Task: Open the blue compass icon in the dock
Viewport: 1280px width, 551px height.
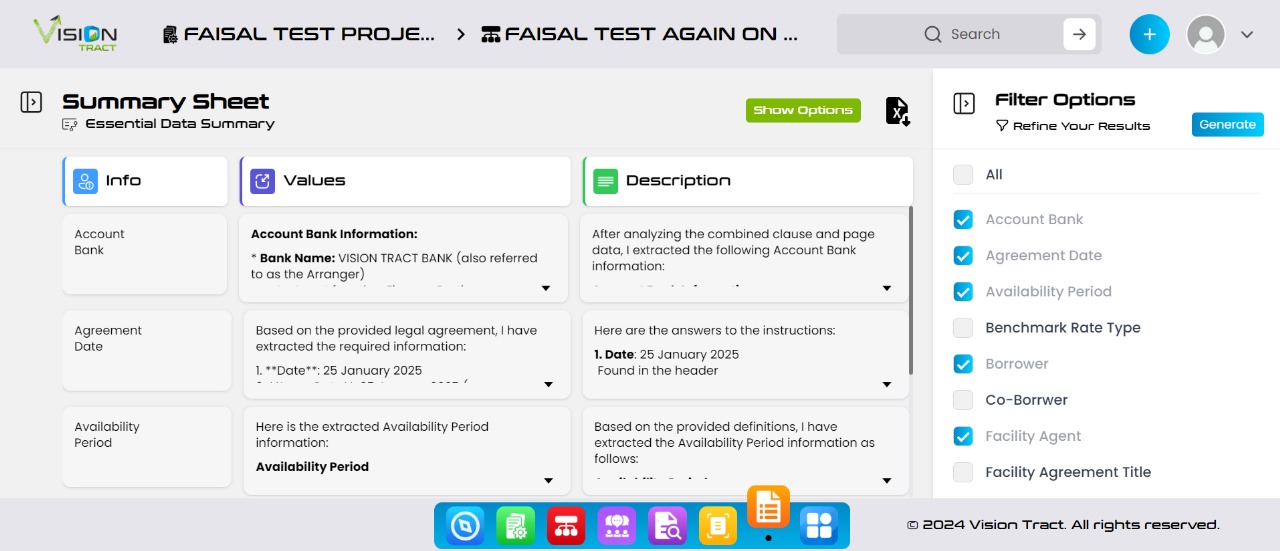Action: tap(465, 525)
